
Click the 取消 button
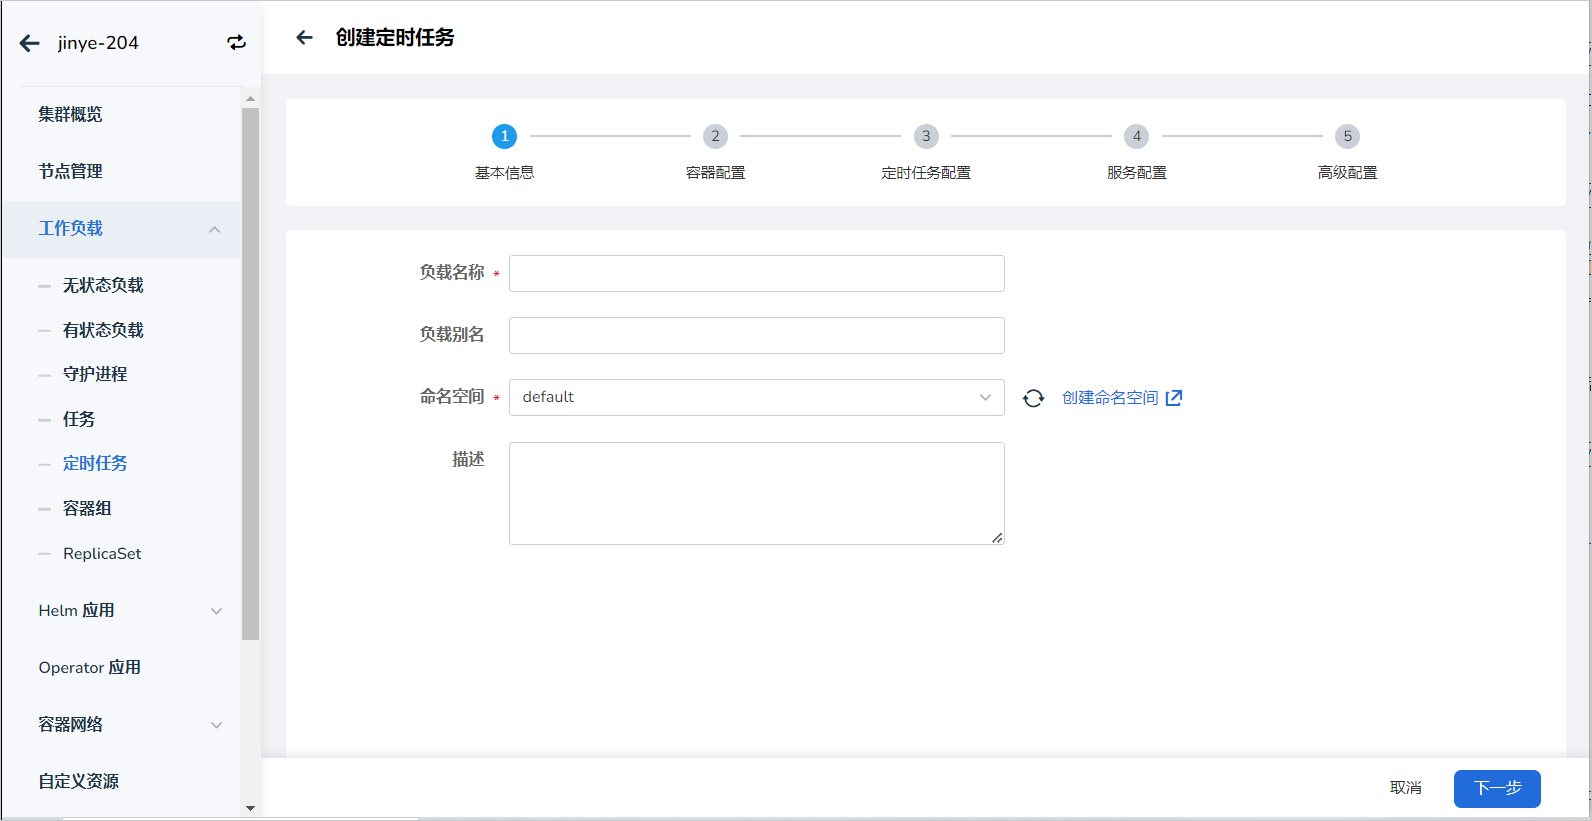click(x=1405, y=788)
